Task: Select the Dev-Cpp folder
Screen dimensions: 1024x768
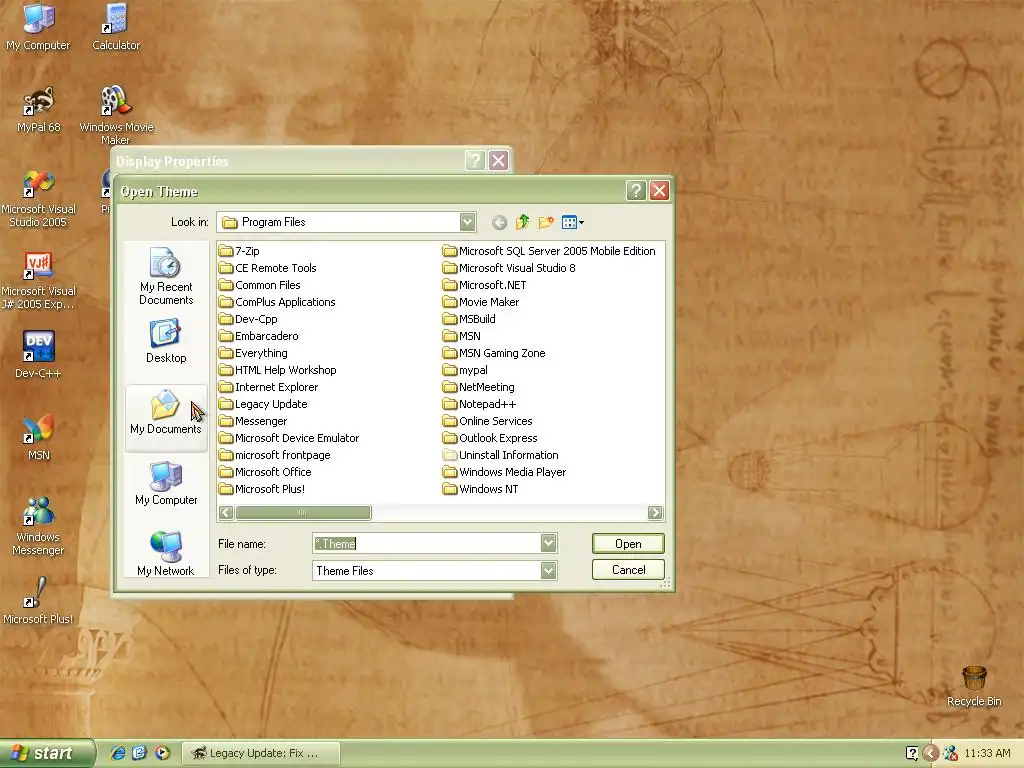Action: [249, 319]
